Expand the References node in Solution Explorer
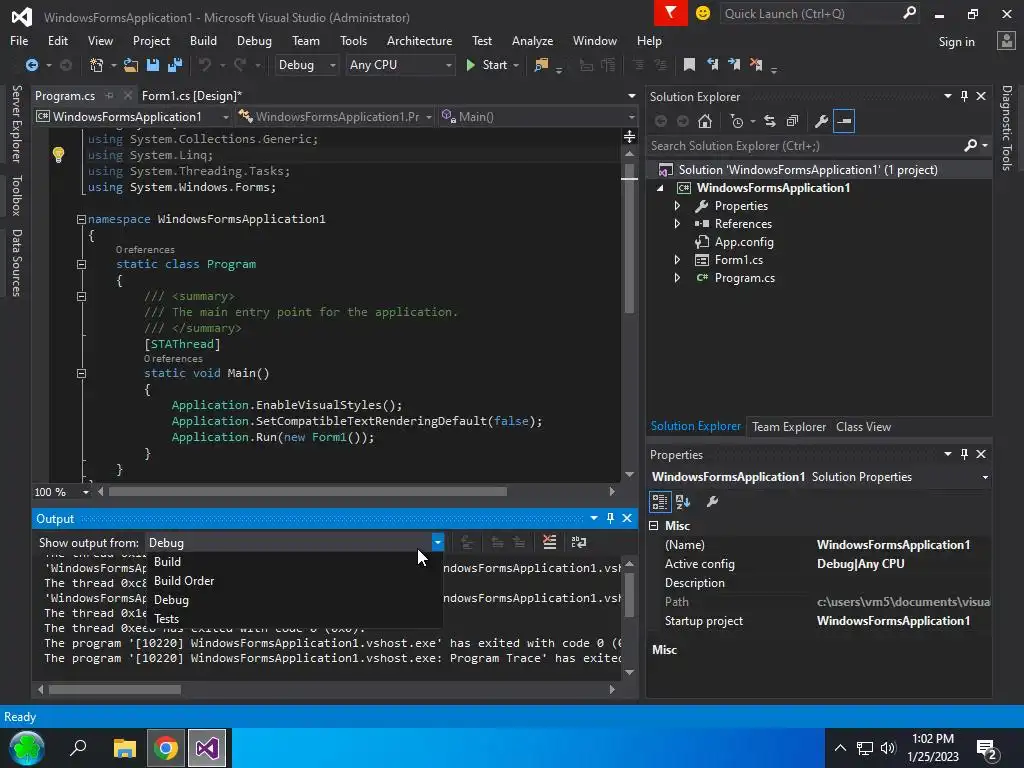Image resolution: width=1024 pixels, height=768 pixels. pos(677,223)
